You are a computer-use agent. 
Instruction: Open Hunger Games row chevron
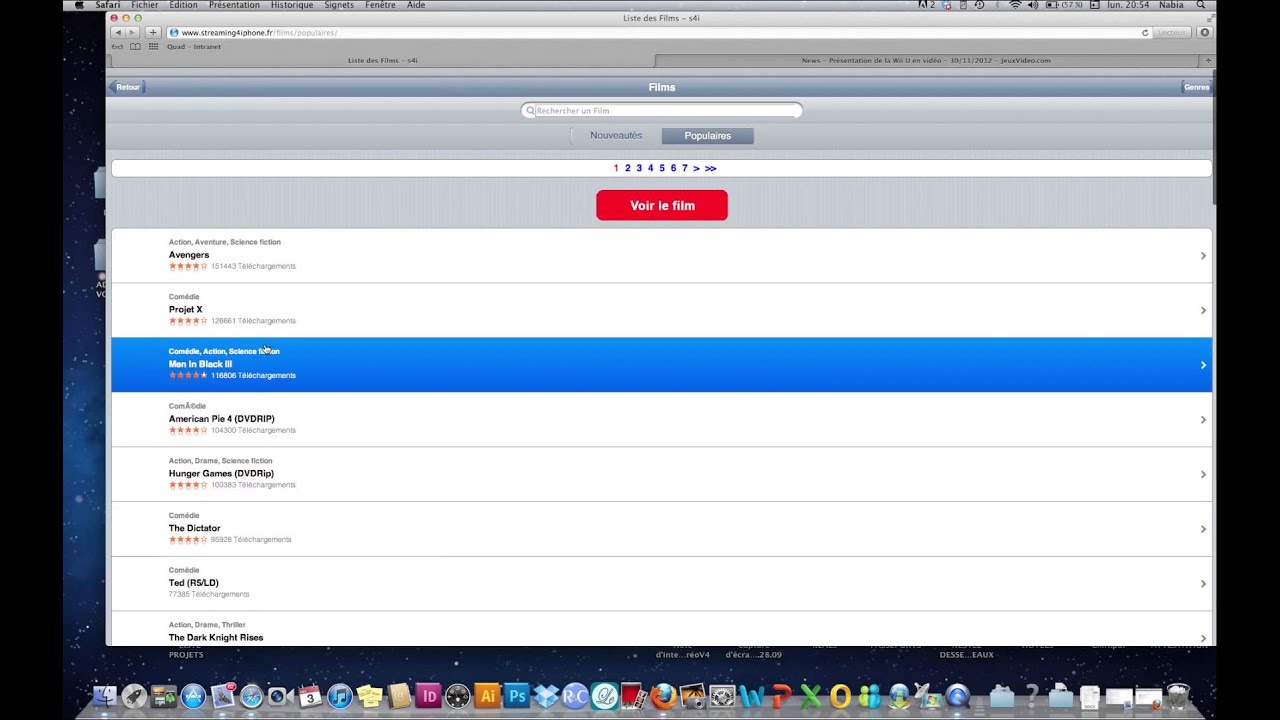[x=1203, y=474]
